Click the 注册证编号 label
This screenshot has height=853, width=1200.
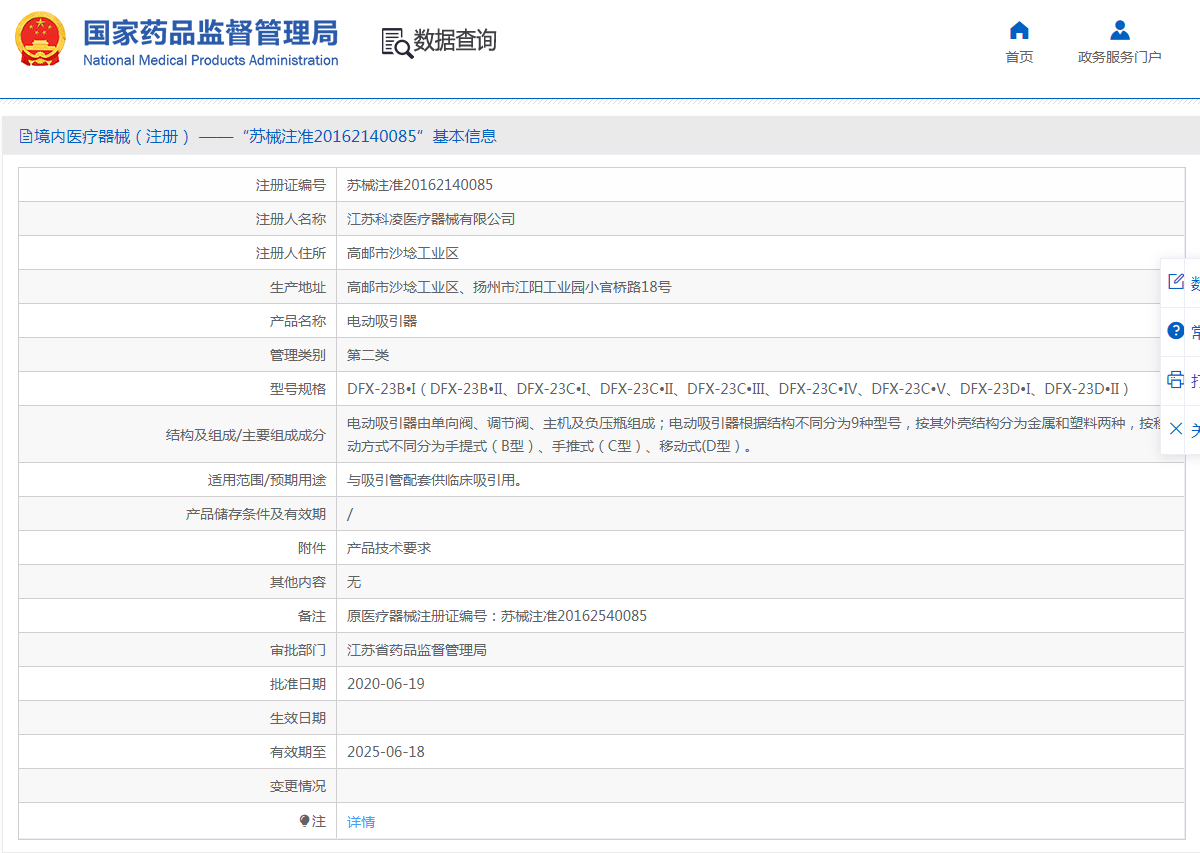click(x=291, y=185)
